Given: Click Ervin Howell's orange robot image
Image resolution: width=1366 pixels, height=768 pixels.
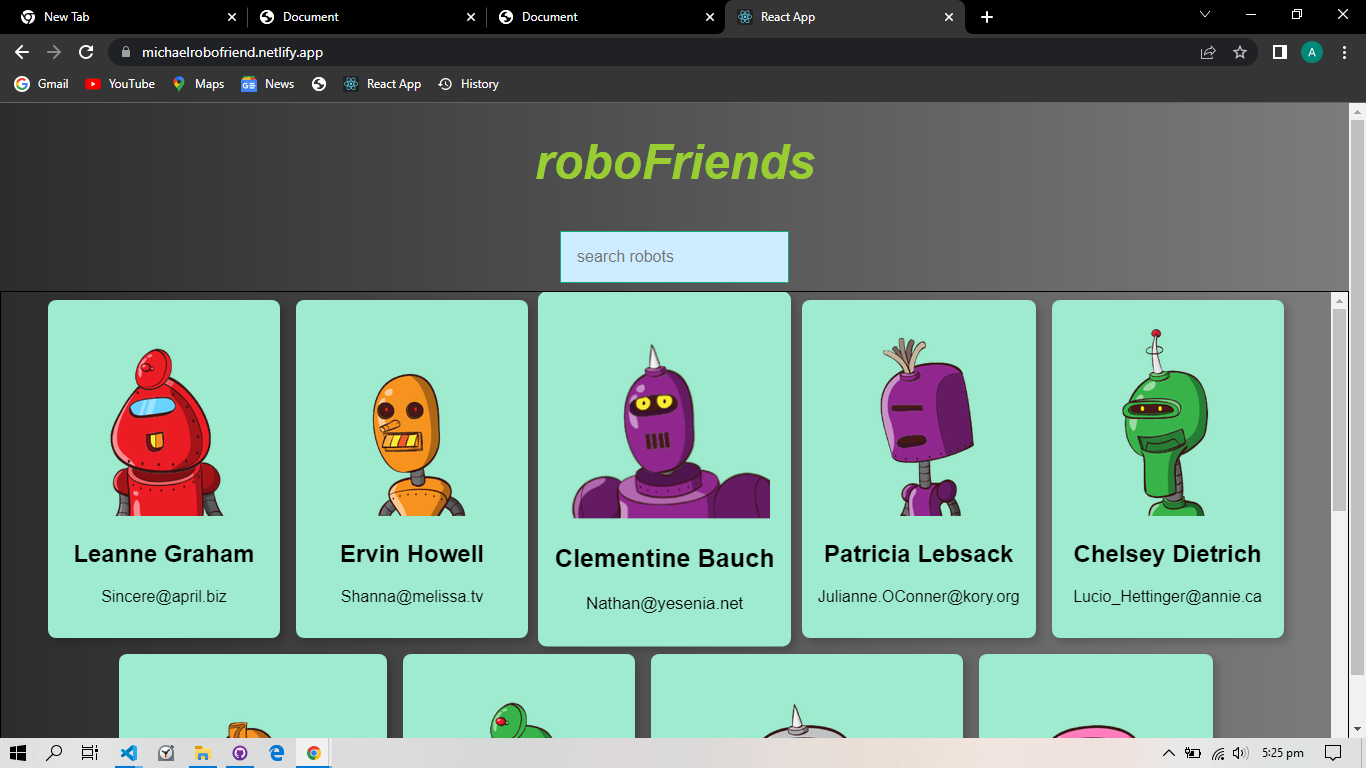Looking at the screenshot, I should click(412, 444).
